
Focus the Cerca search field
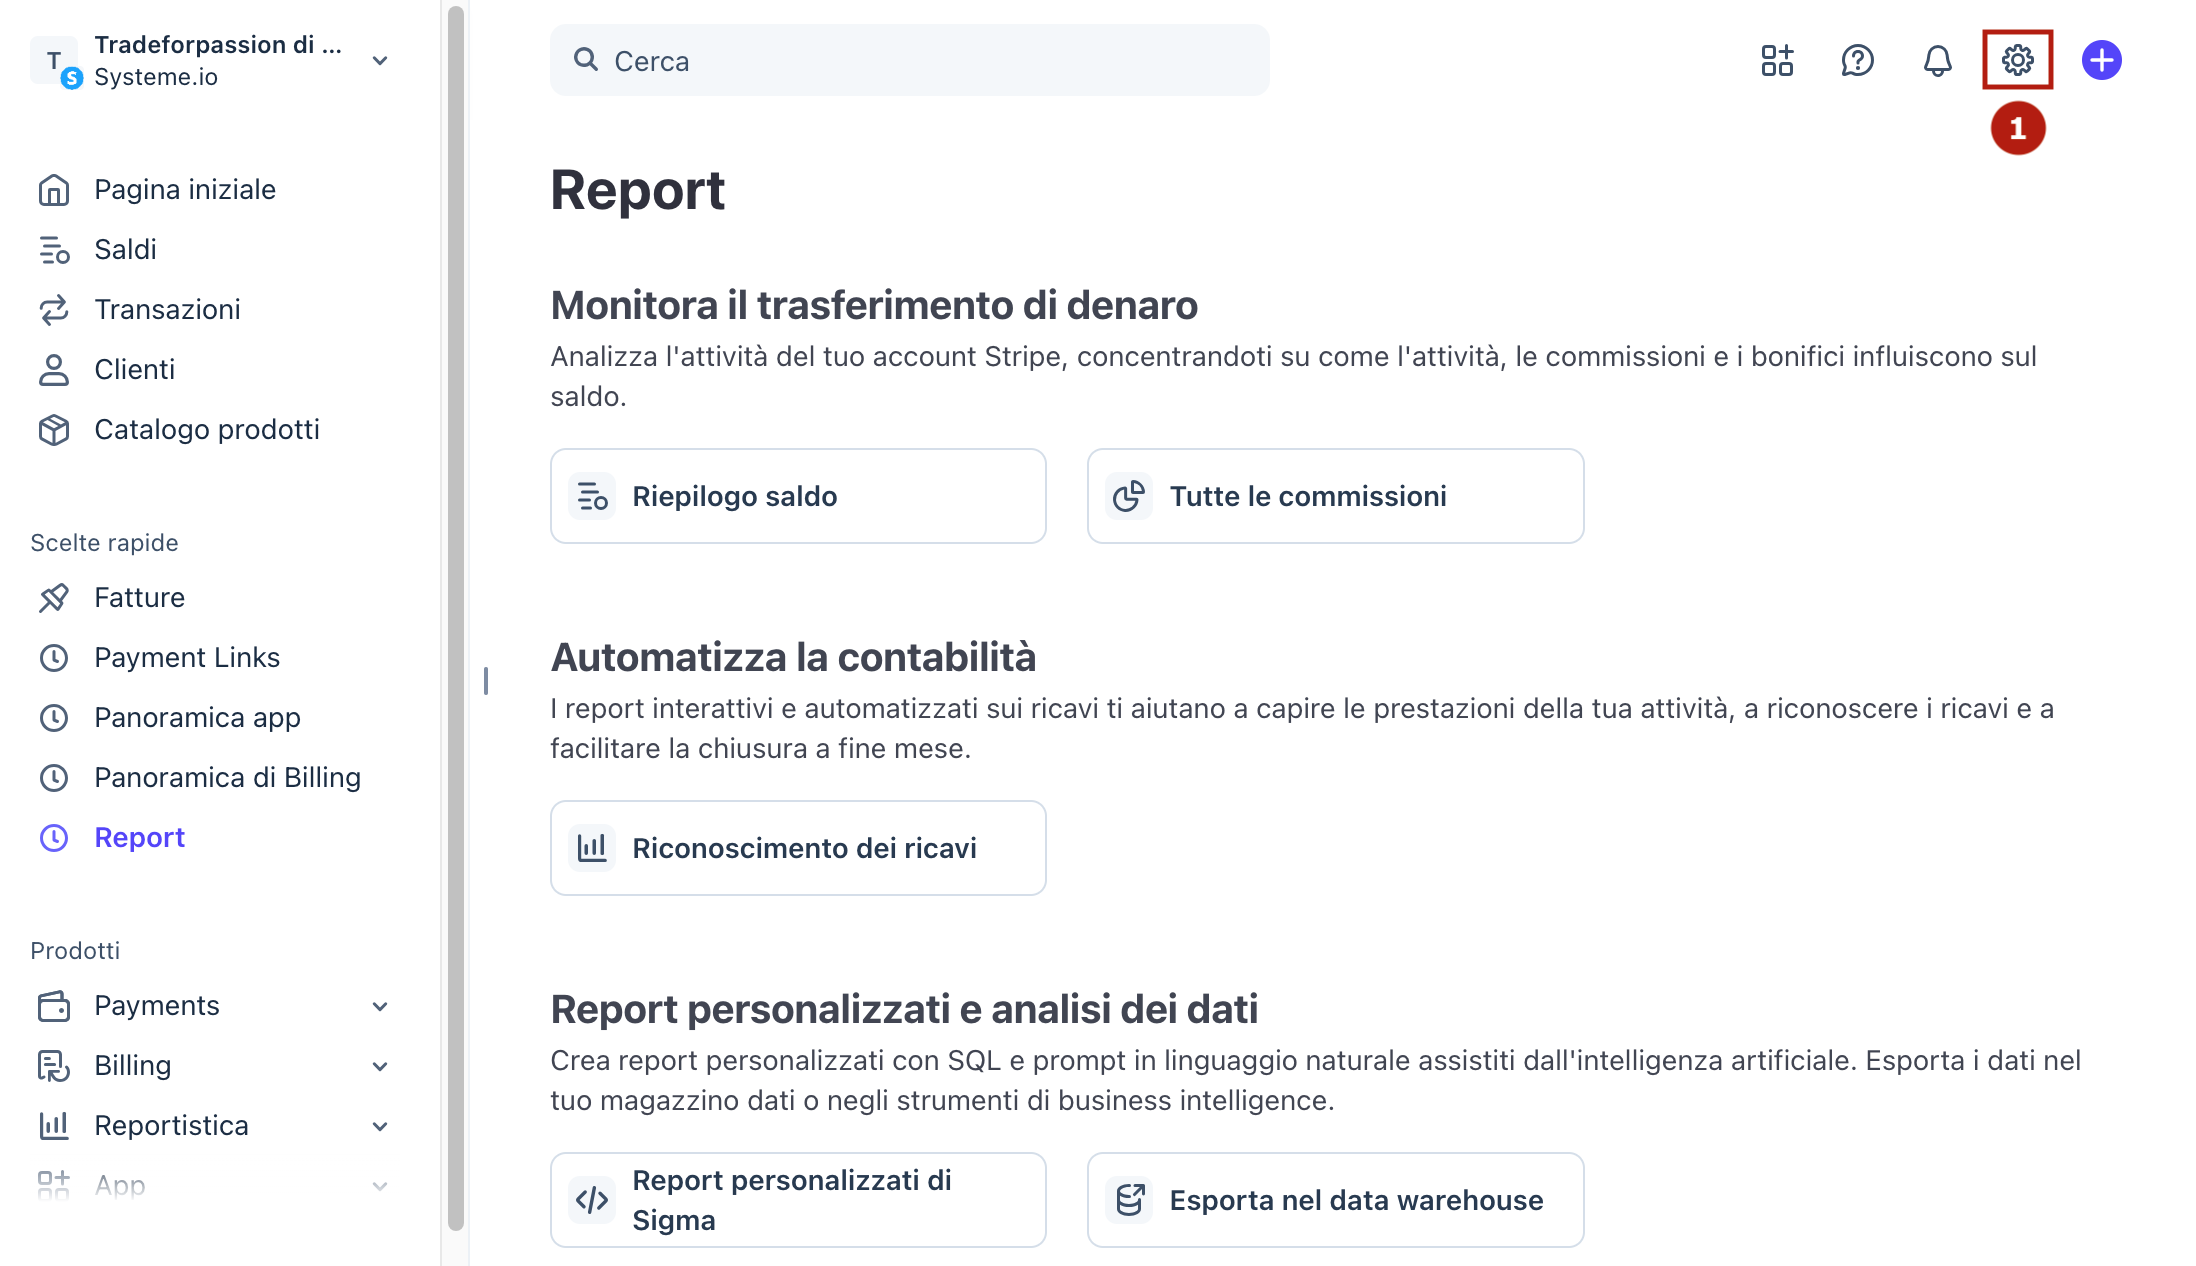point(910,61)
